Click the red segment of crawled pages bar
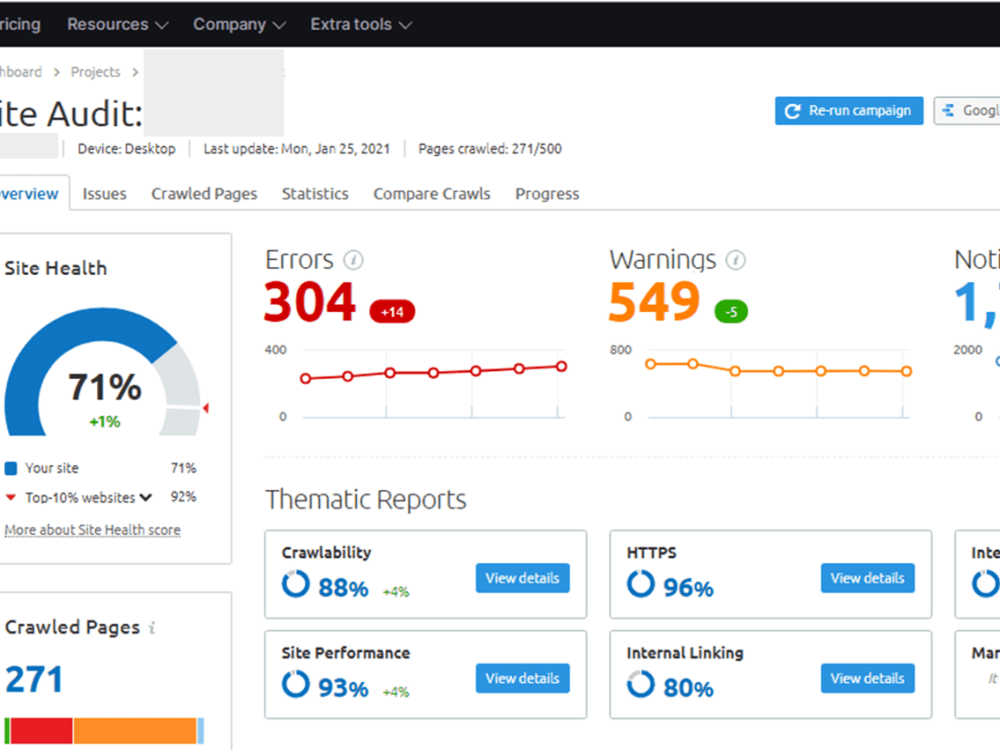 tap(41, 731)
